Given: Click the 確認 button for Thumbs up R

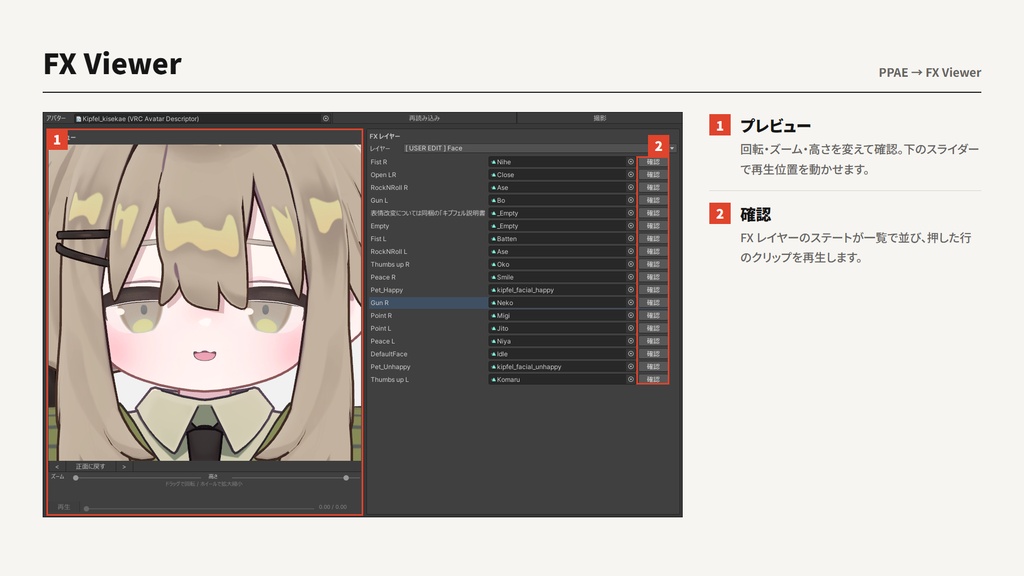Looking at the screenshot, I should 653,264.
